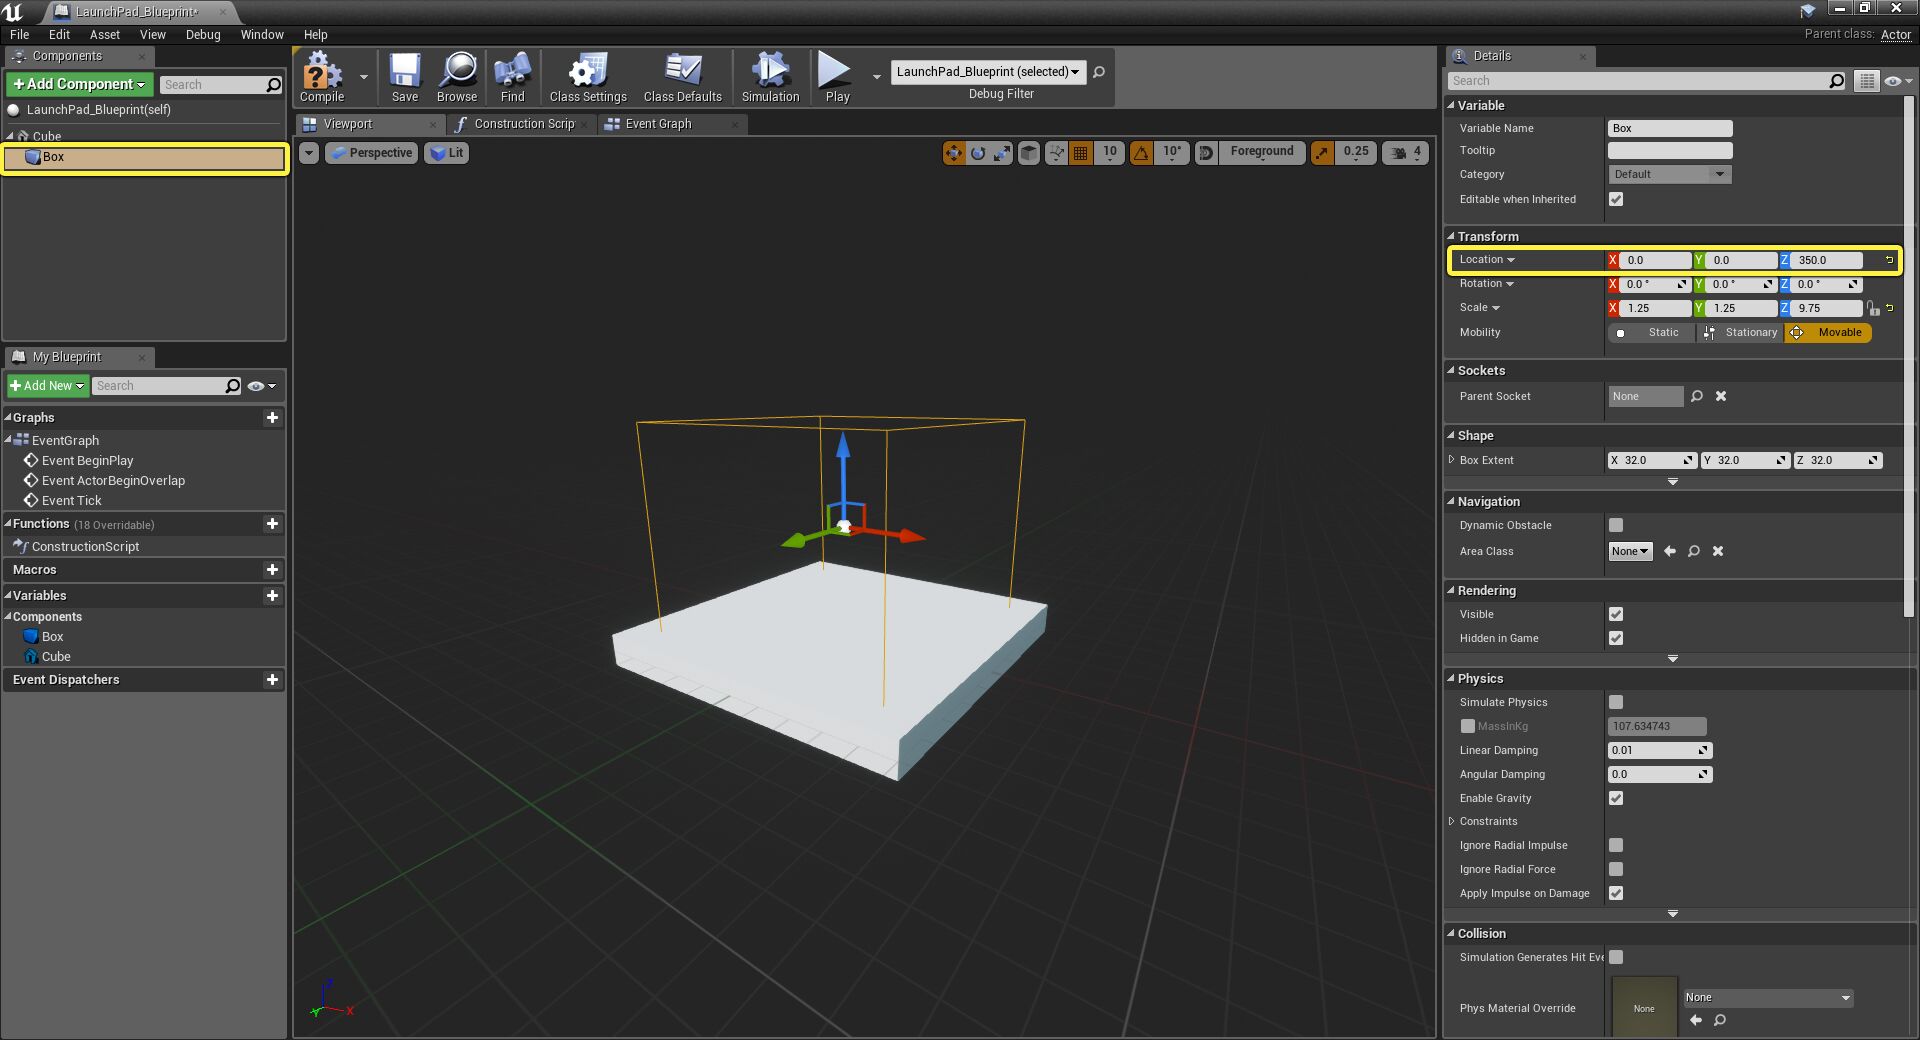Open the Debug Filter dropdown
This screenshot has width=1920, height=1040.
pyautogui.click(x=987, y=72)
